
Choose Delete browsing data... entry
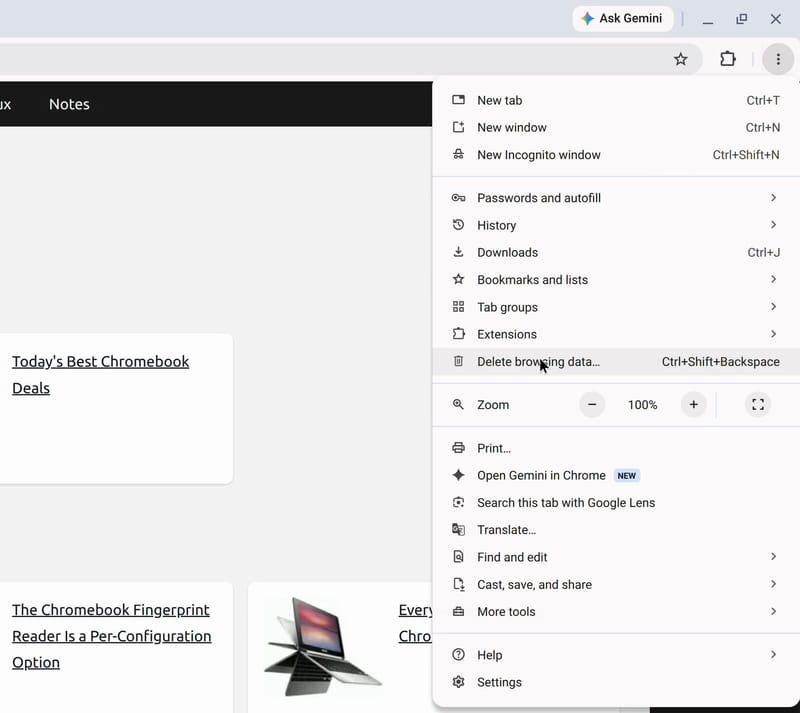point(616,361)
